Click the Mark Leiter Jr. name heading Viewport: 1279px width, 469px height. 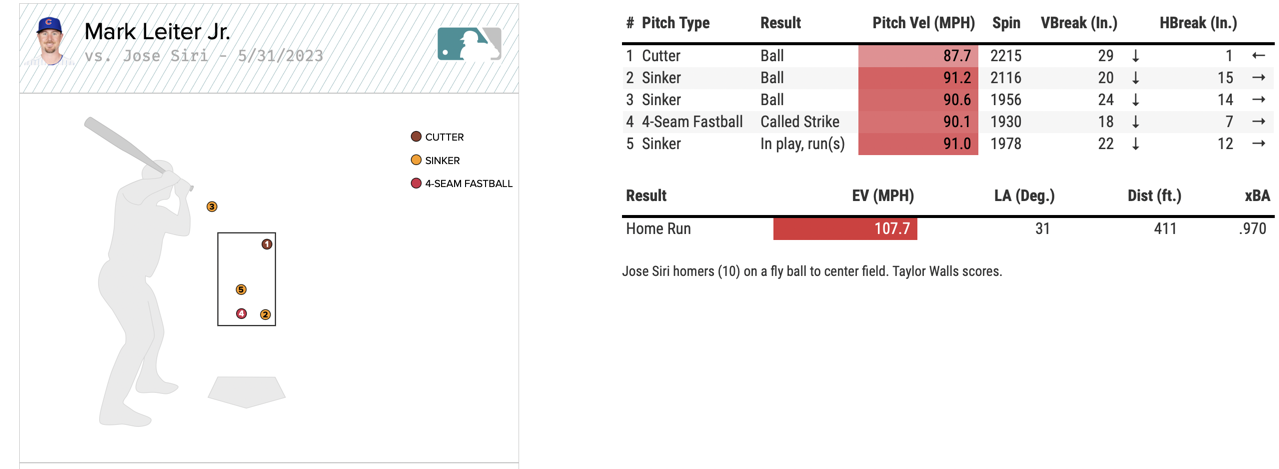[157, 32]
